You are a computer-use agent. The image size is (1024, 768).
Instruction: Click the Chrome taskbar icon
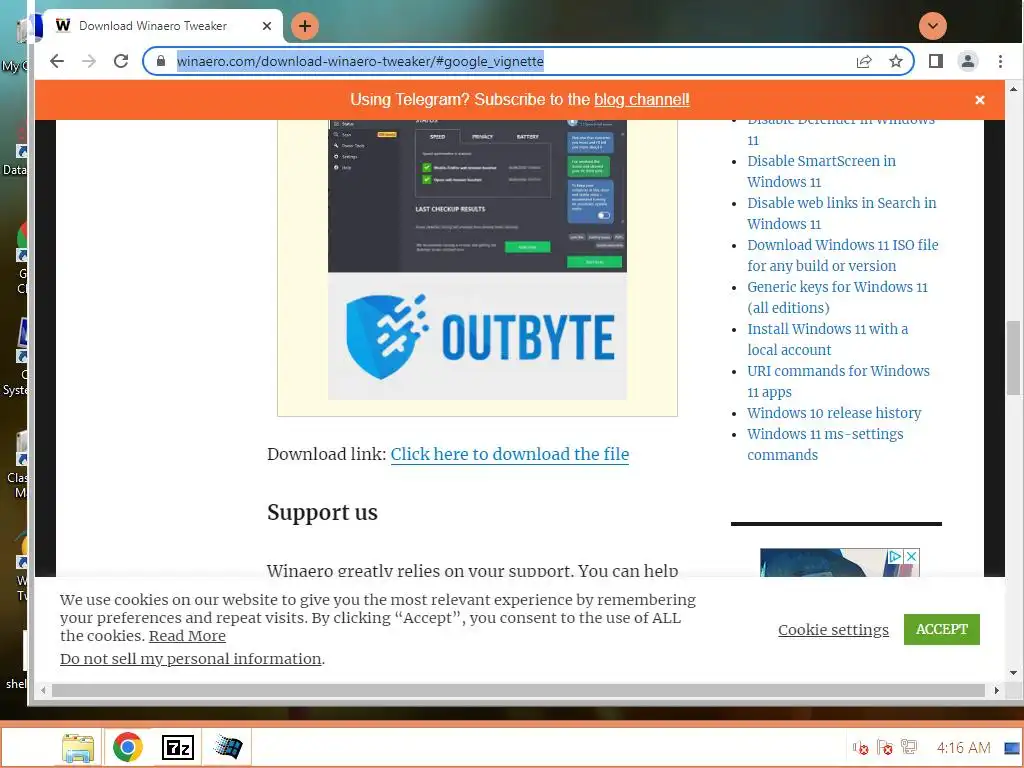tap(128, 747)
